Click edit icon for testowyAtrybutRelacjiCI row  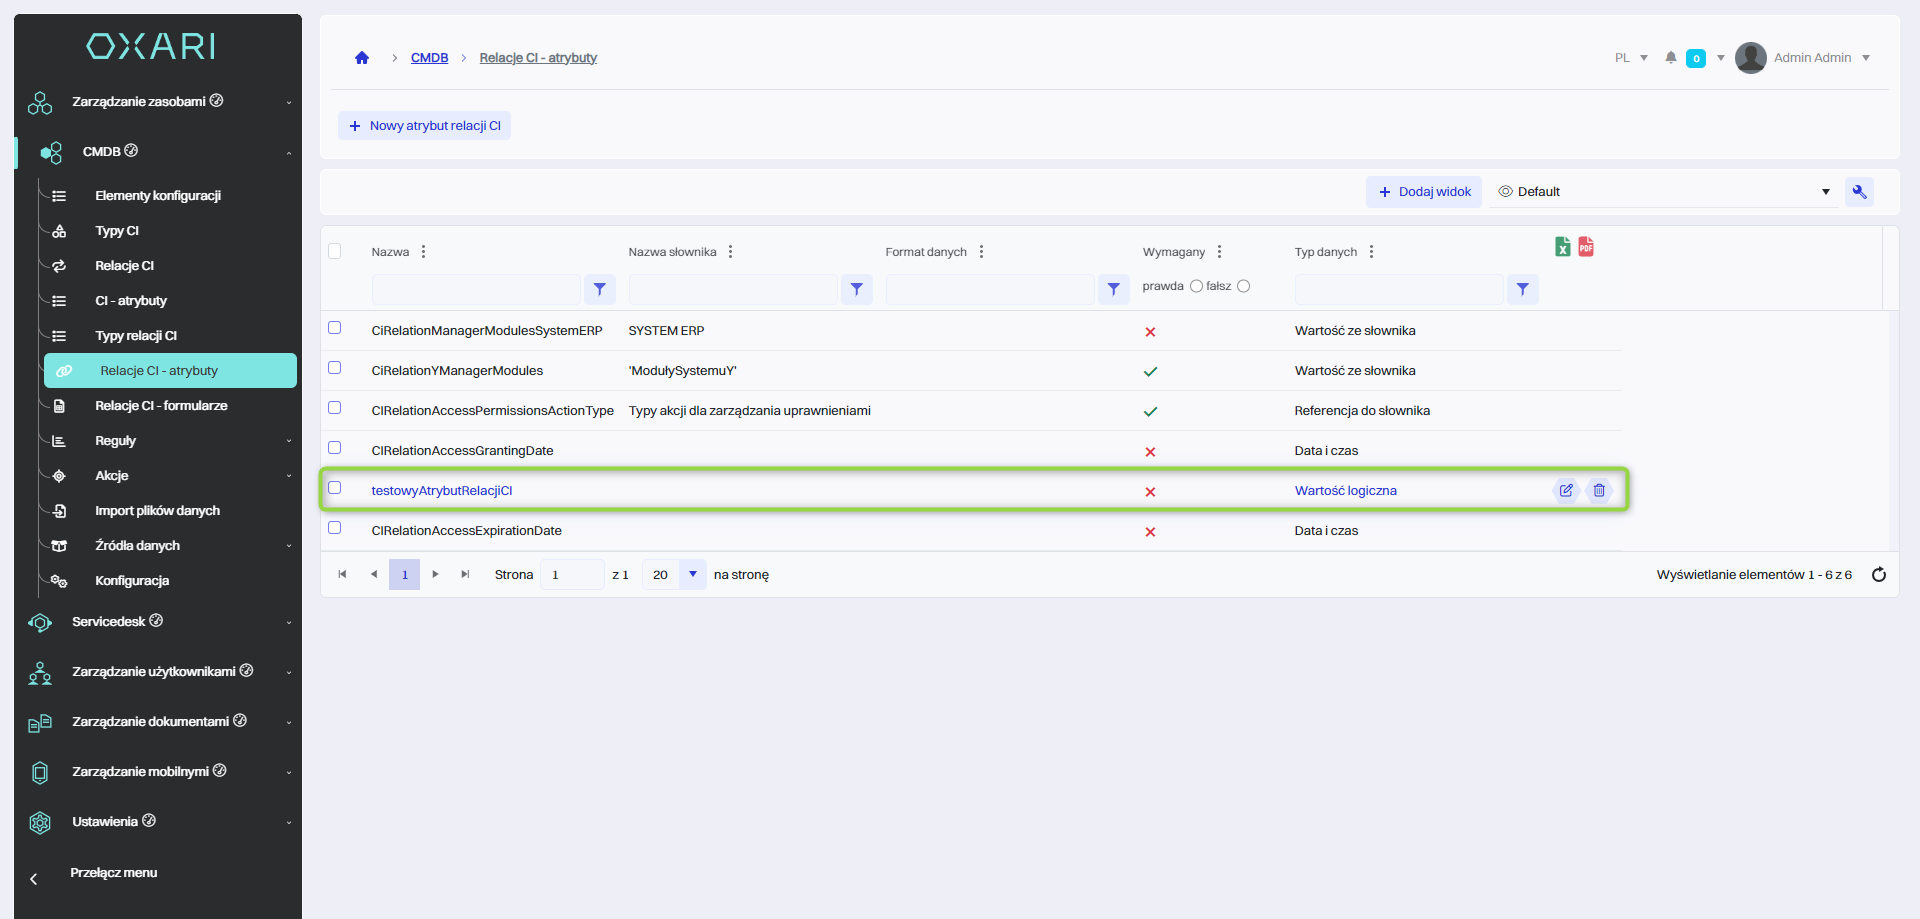click(1566, 490)
